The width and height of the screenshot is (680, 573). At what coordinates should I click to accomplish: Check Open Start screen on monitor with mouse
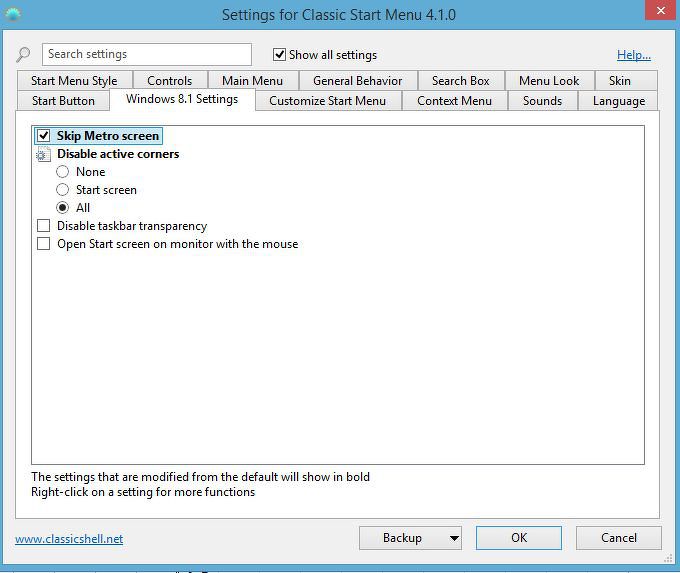click(x=43, y=244)
